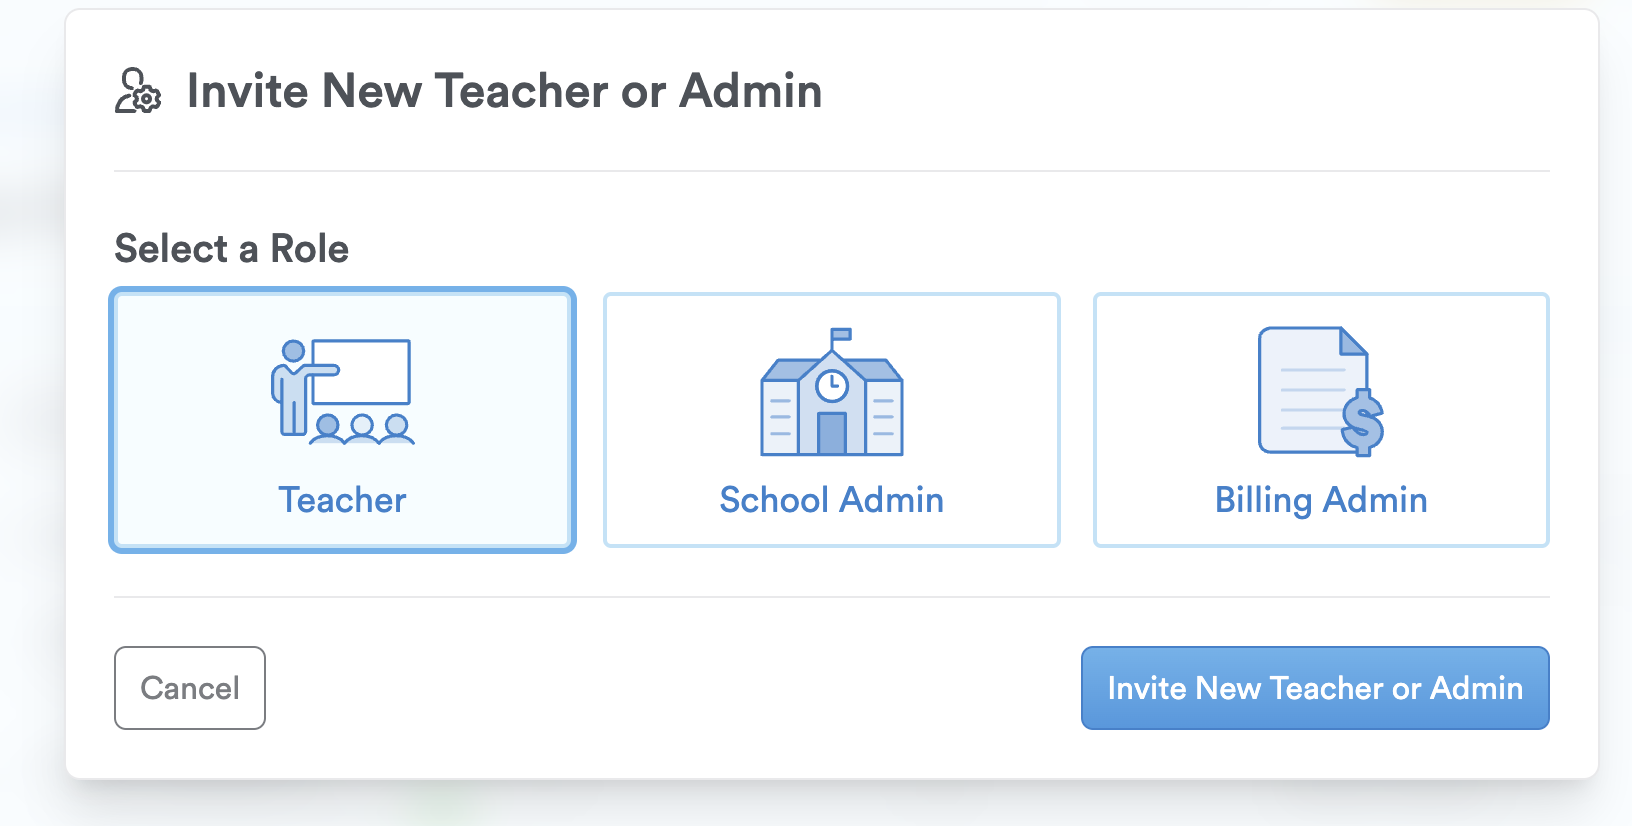This screenshot has height=826, width=1632.
Task: Click the door of the school building icon
Action: (x=832, y=434)
